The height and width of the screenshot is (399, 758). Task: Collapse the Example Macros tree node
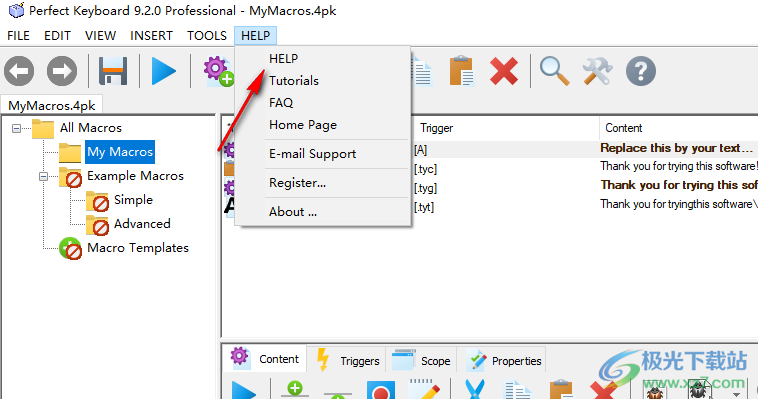click(x=44, y=177)
